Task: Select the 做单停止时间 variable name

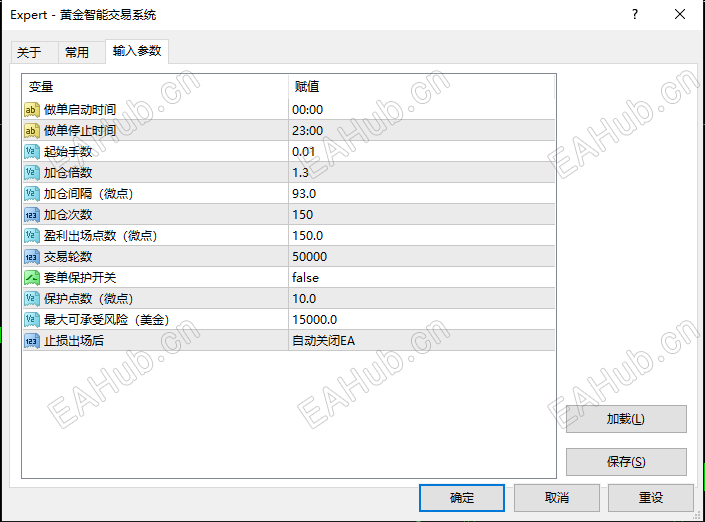Action: [80, 131]
